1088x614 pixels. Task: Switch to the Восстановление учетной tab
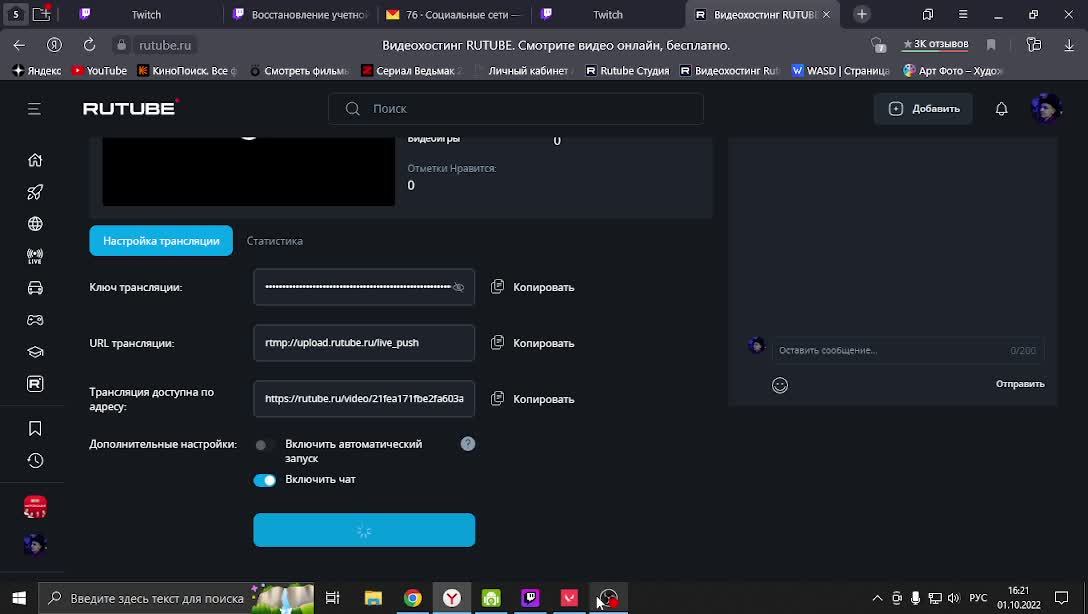[x=300, y=15]
